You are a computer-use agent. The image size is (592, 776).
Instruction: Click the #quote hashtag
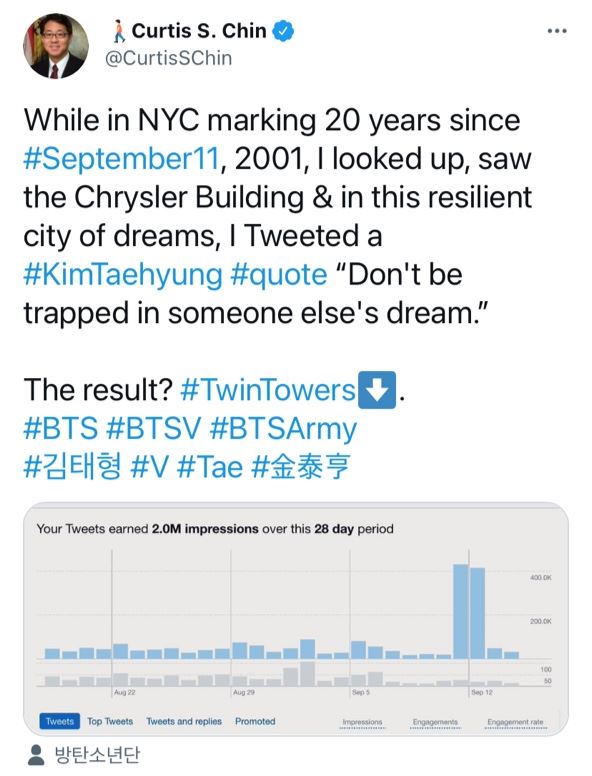pos(279,275)
